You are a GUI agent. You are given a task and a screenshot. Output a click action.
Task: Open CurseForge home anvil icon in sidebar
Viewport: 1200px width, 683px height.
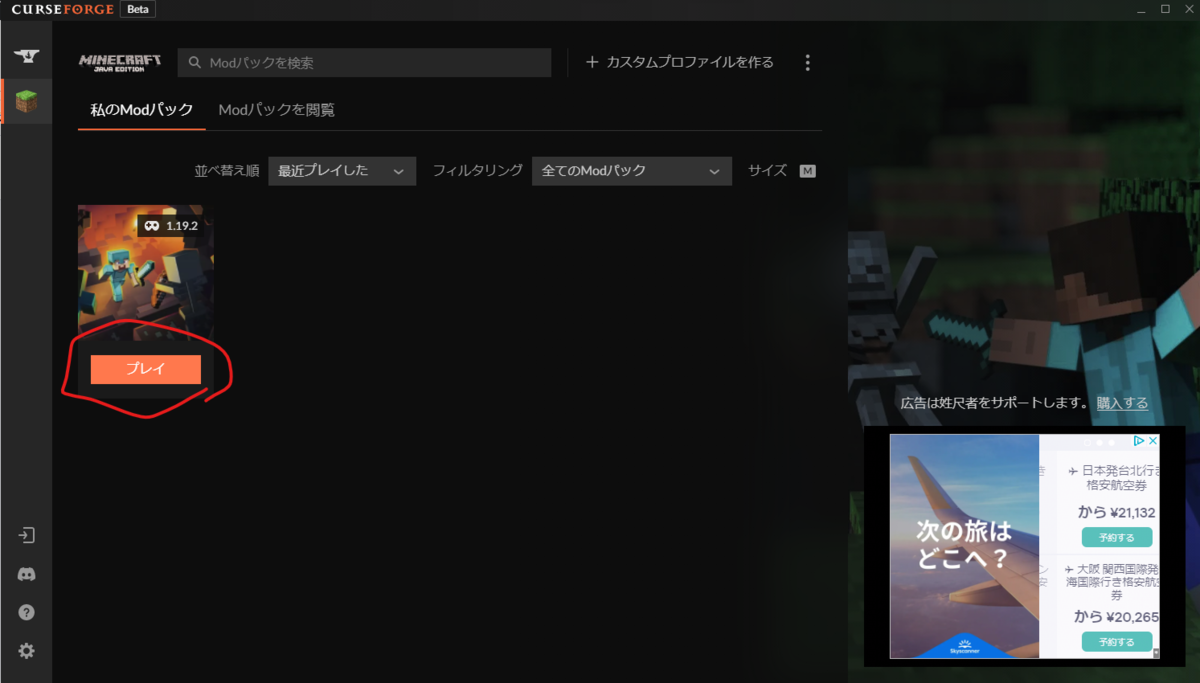click(x=27, y=56)
